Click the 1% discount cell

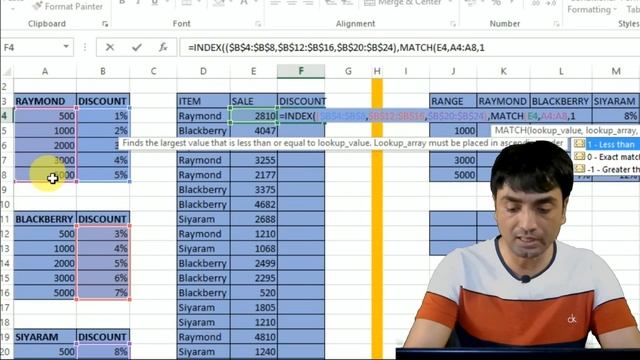[103, 116]
